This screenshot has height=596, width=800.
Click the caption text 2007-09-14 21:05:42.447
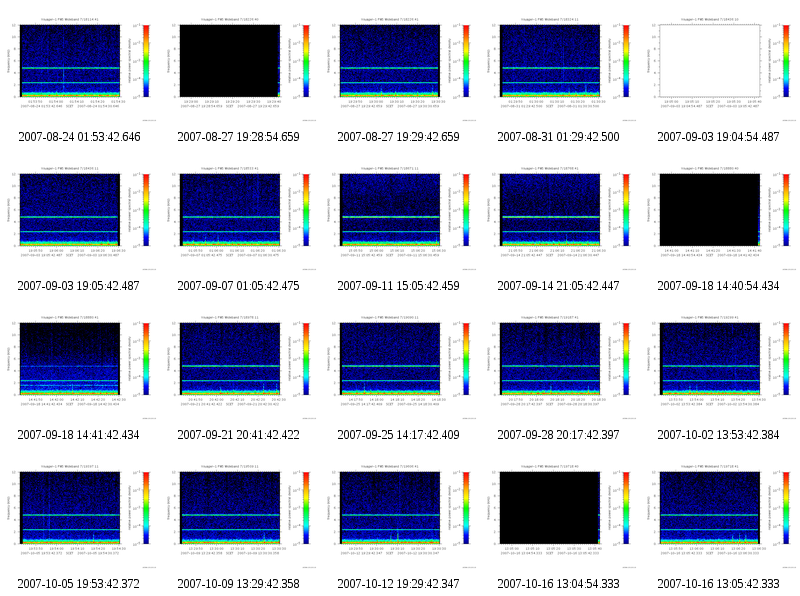click(558, 286)
